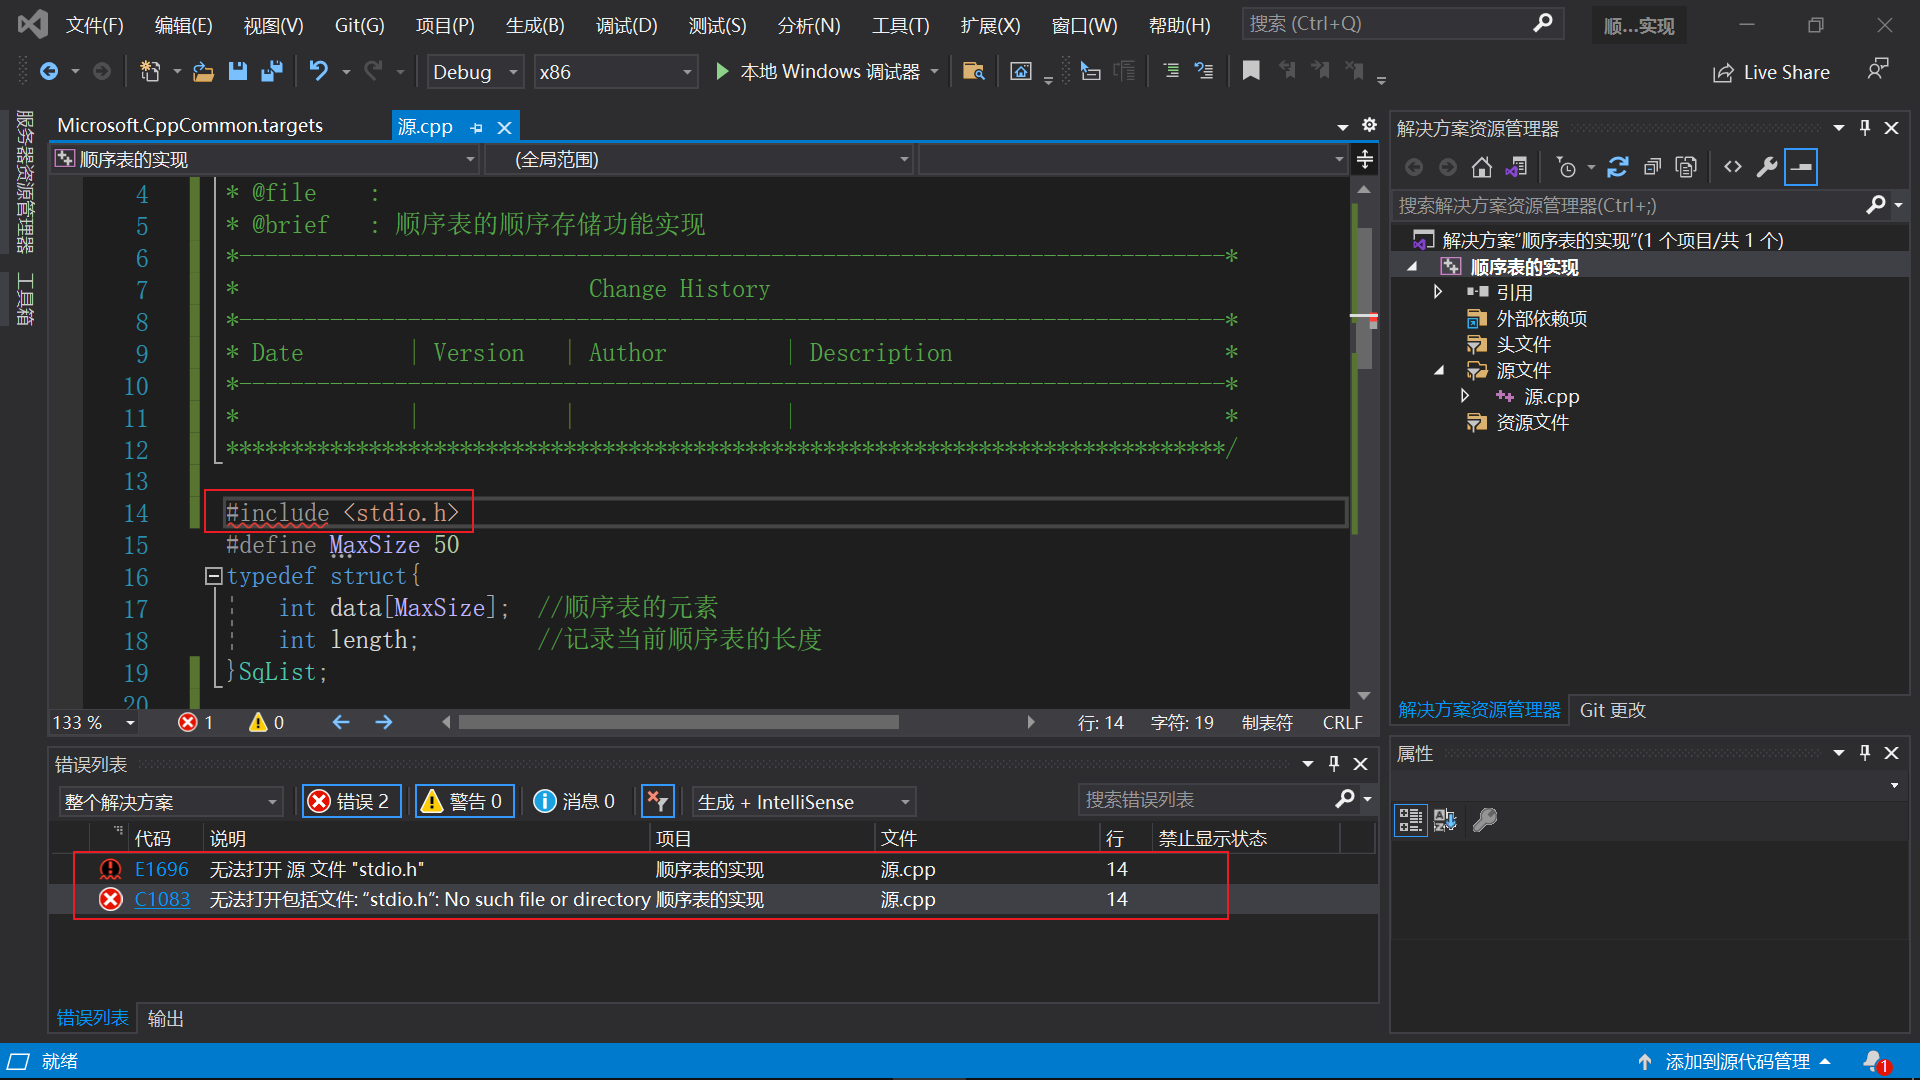This screenshot has width=1920, height=1080.
Task: Click the Open File folder icon
Action: coord(203,71)
